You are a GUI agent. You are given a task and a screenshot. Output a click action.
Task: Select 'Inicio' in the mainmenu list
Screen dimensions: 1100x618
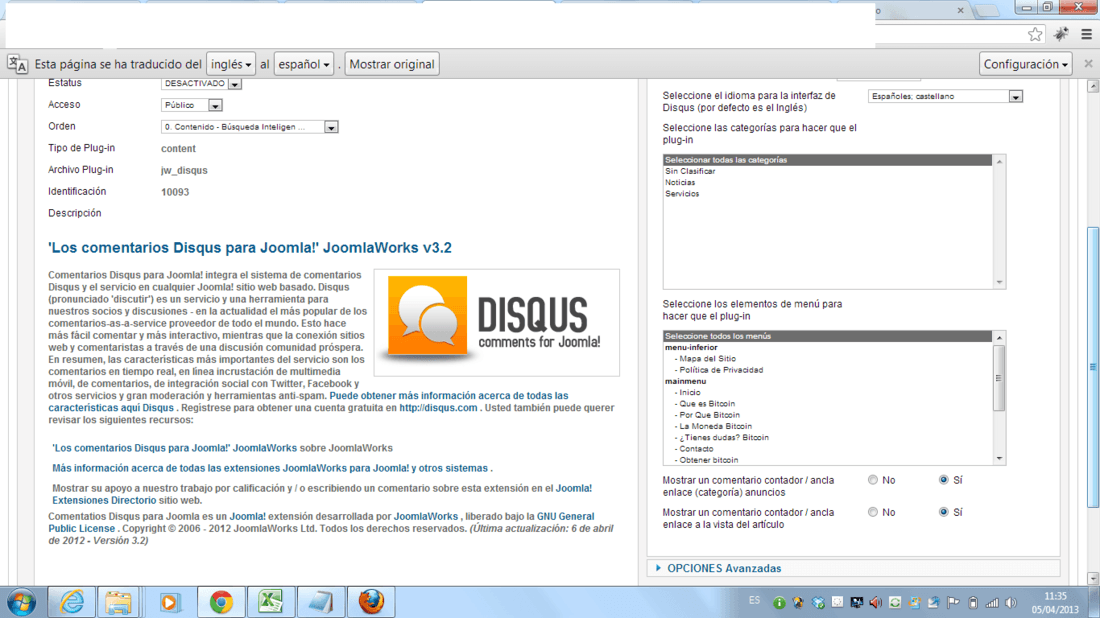[690, 392]
